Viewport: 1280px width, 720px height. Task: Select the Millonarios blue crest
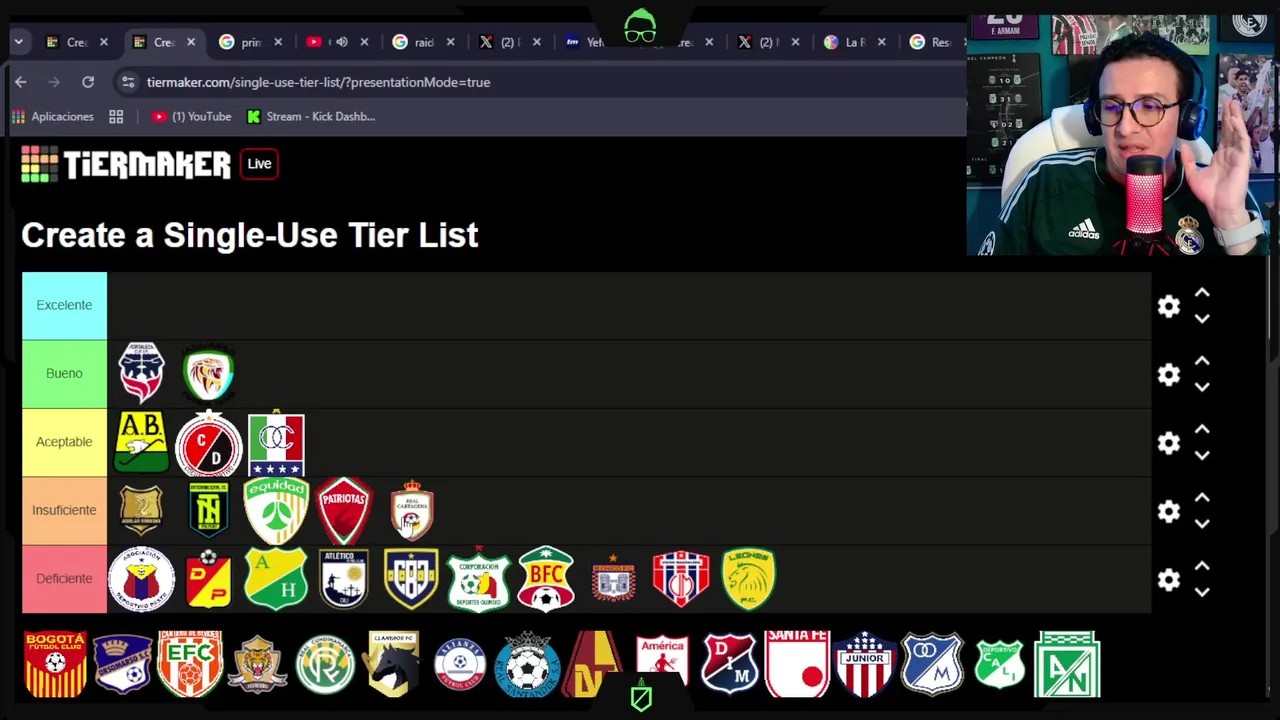pos(932,664)
